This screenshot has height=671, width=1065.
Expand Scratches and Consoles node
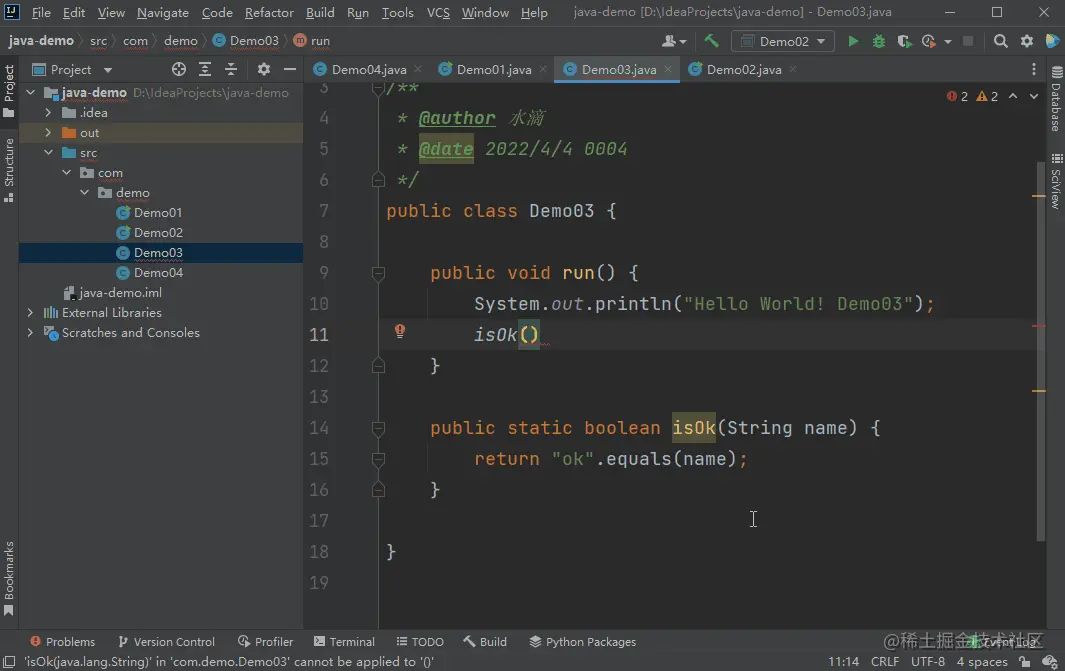[30, 333]
